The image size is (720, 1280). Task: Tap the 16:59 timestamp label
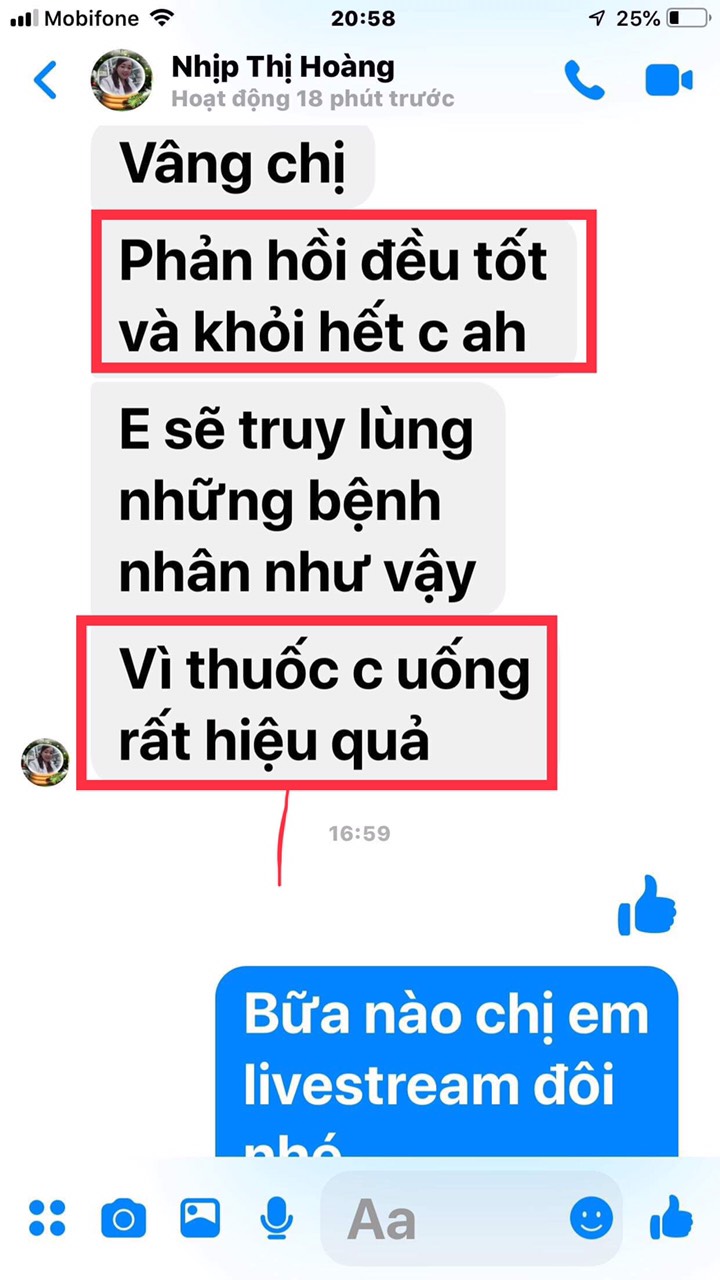click(x=360, y=833)
